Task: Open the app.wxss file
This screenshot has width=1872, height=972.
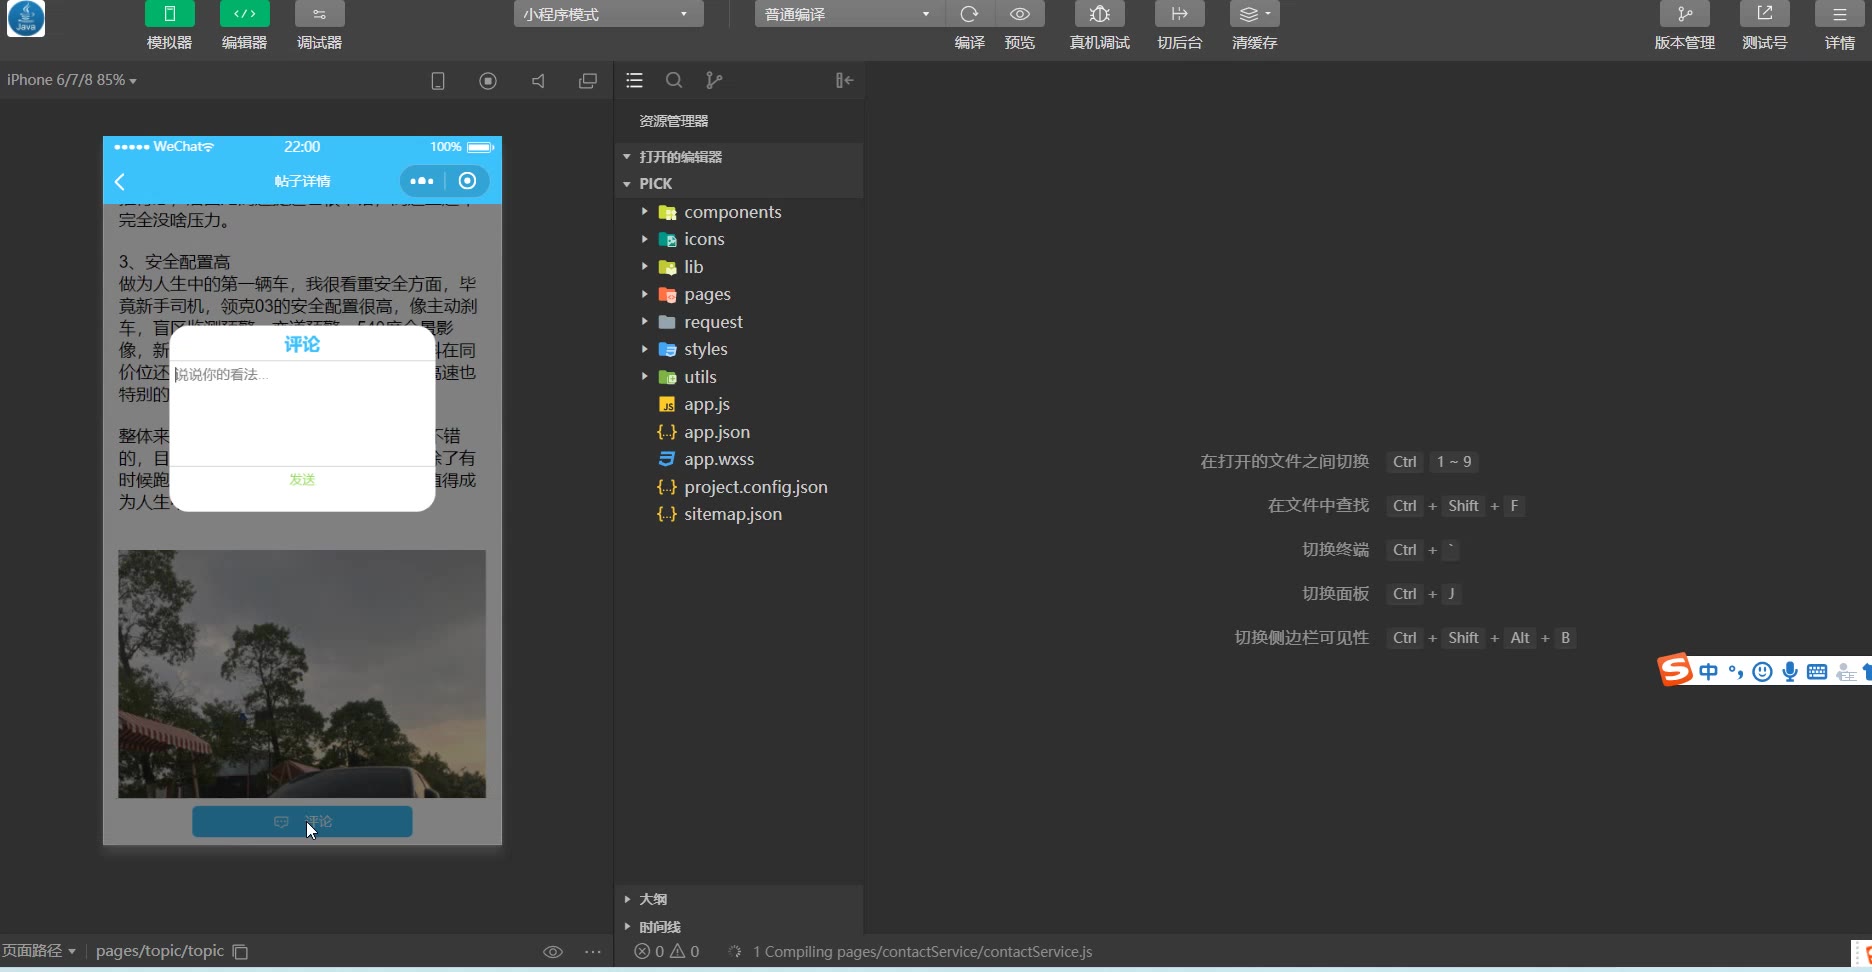Action: pos(739,459)
